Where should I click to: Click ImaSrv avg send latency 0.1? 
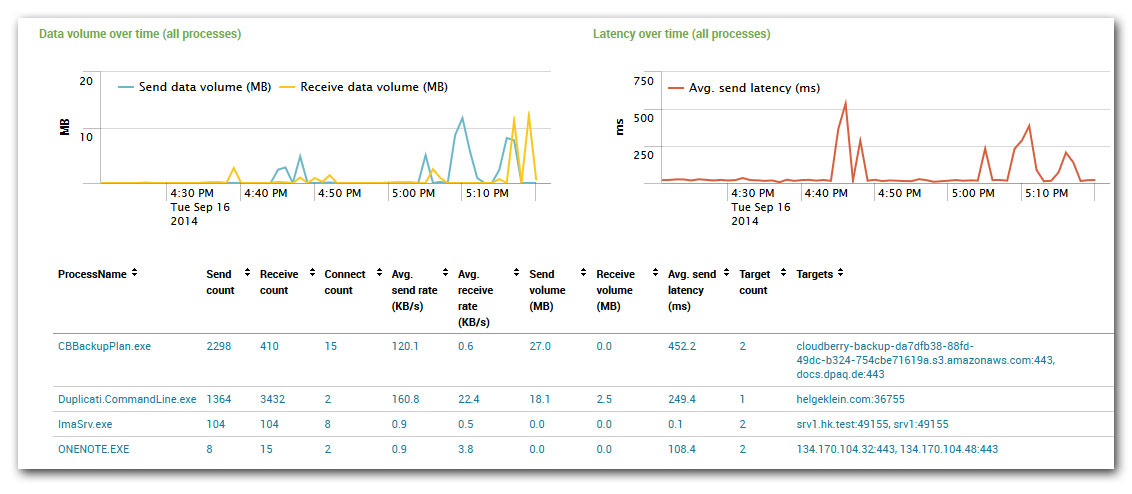click(676, 424)
